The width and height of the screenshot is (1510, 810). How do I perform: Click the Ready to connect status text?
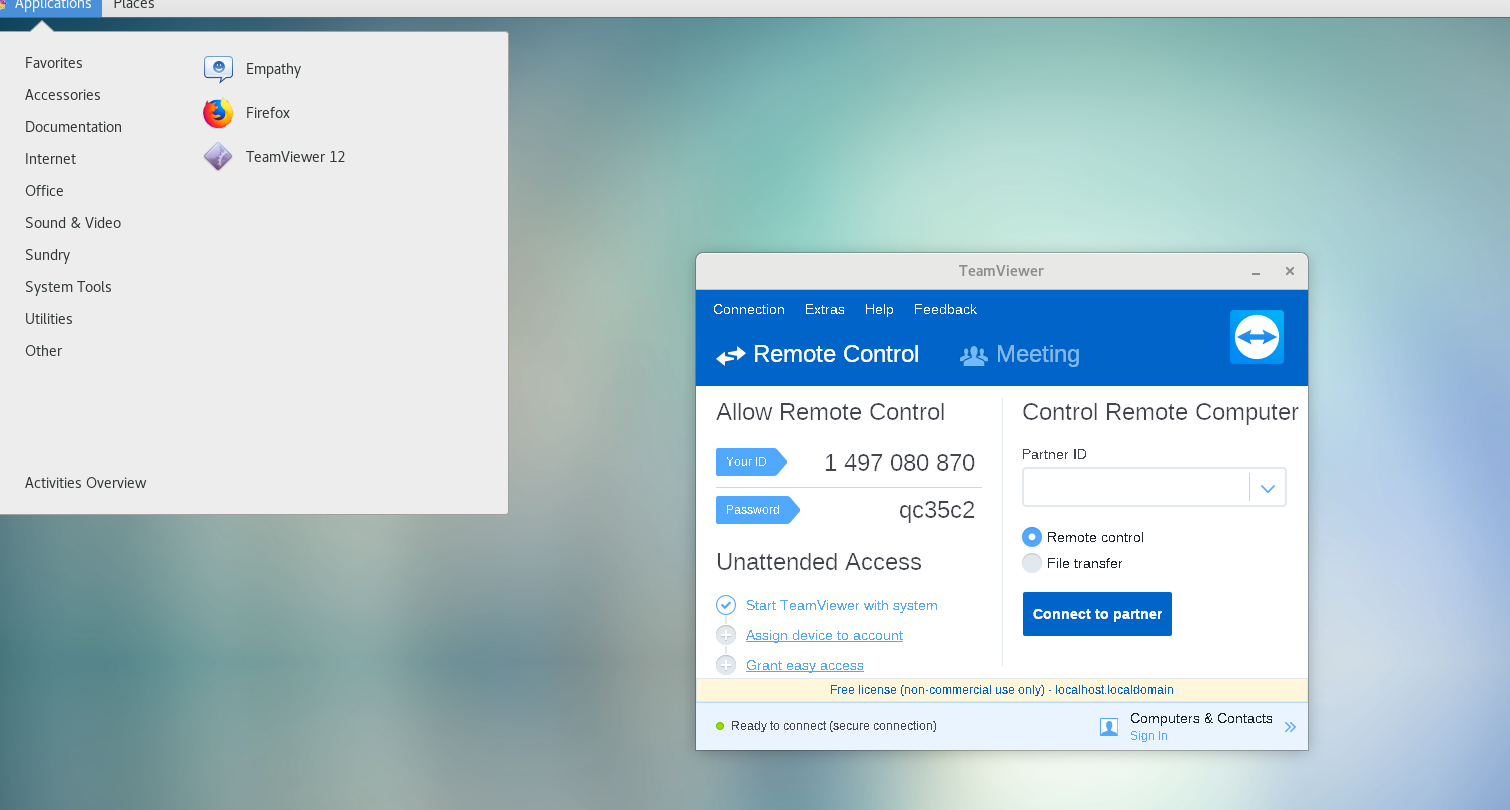pyautogui.click(x=834, y=726)
